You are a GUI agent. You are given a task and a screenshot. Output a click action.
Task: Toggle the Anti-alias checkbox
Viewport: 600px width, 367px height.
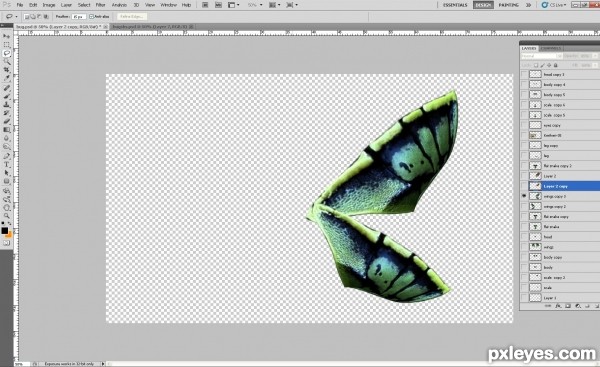tap(91, 16)
